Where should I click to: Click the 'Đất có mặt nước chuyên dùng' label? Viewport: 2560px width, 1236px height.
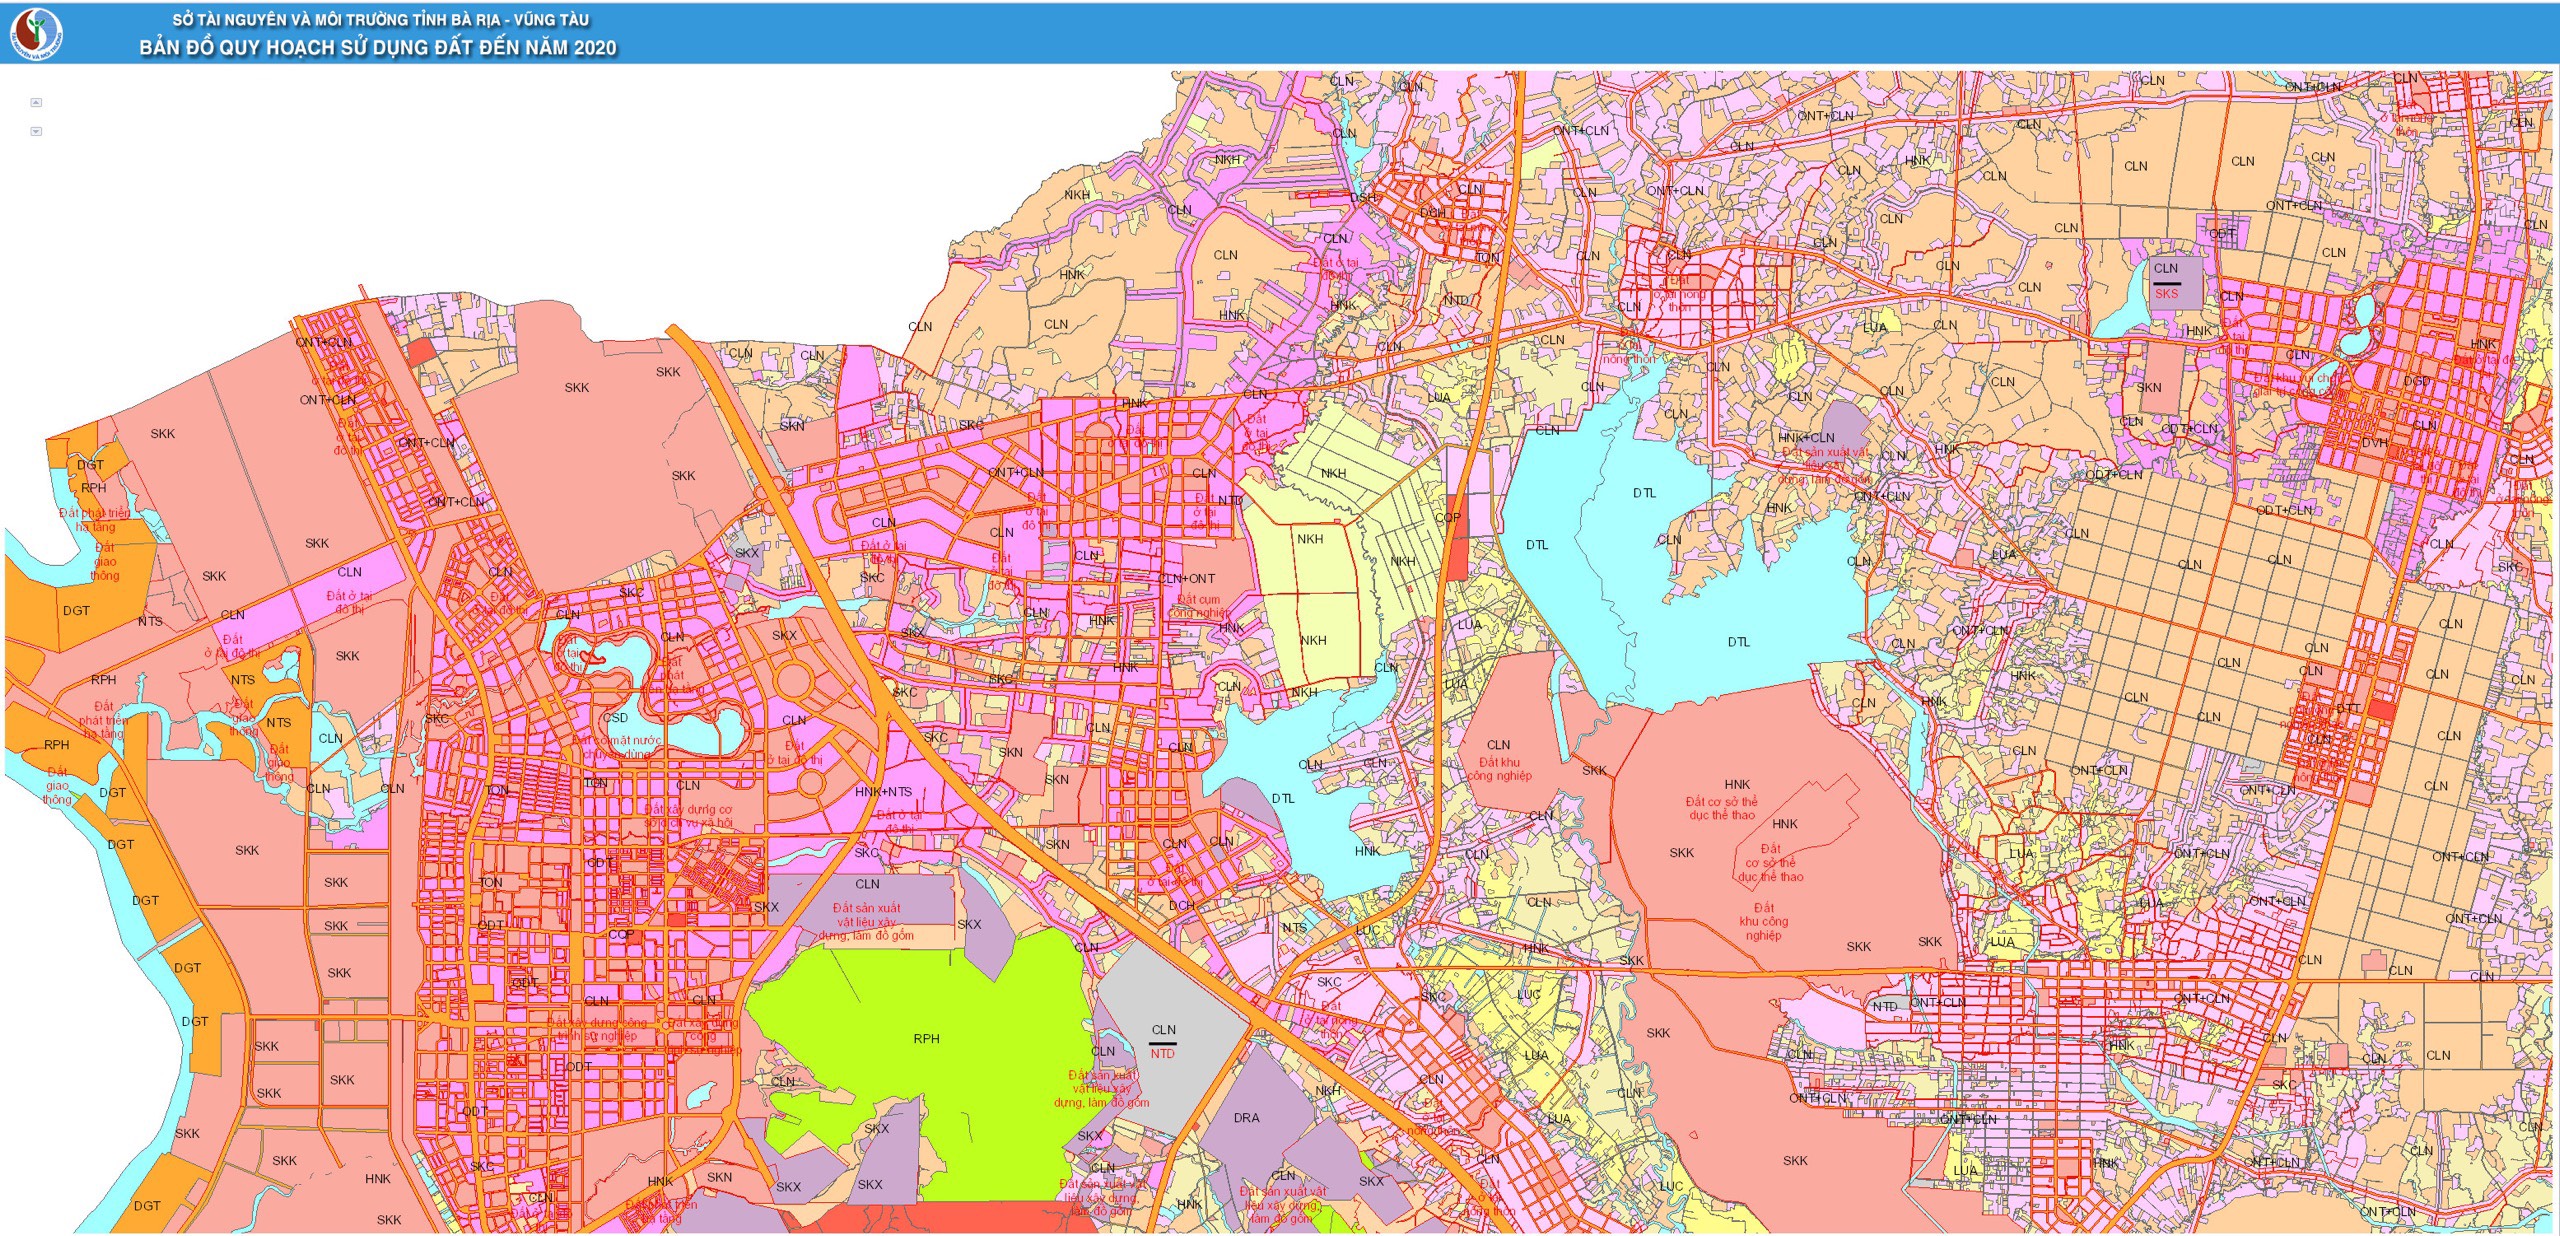coord(618,747)
